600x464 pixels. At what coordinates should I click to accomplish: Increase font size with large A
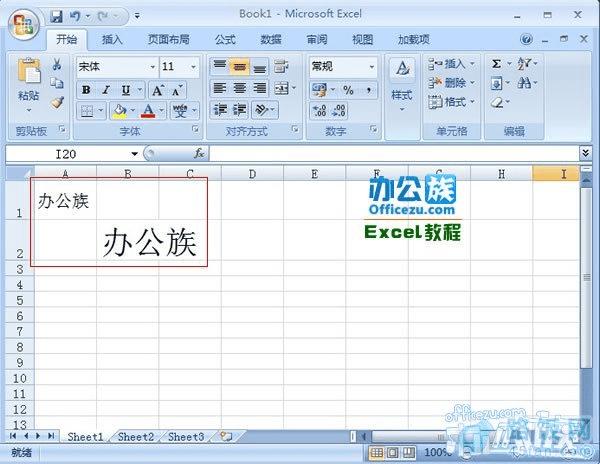[158, 91]
